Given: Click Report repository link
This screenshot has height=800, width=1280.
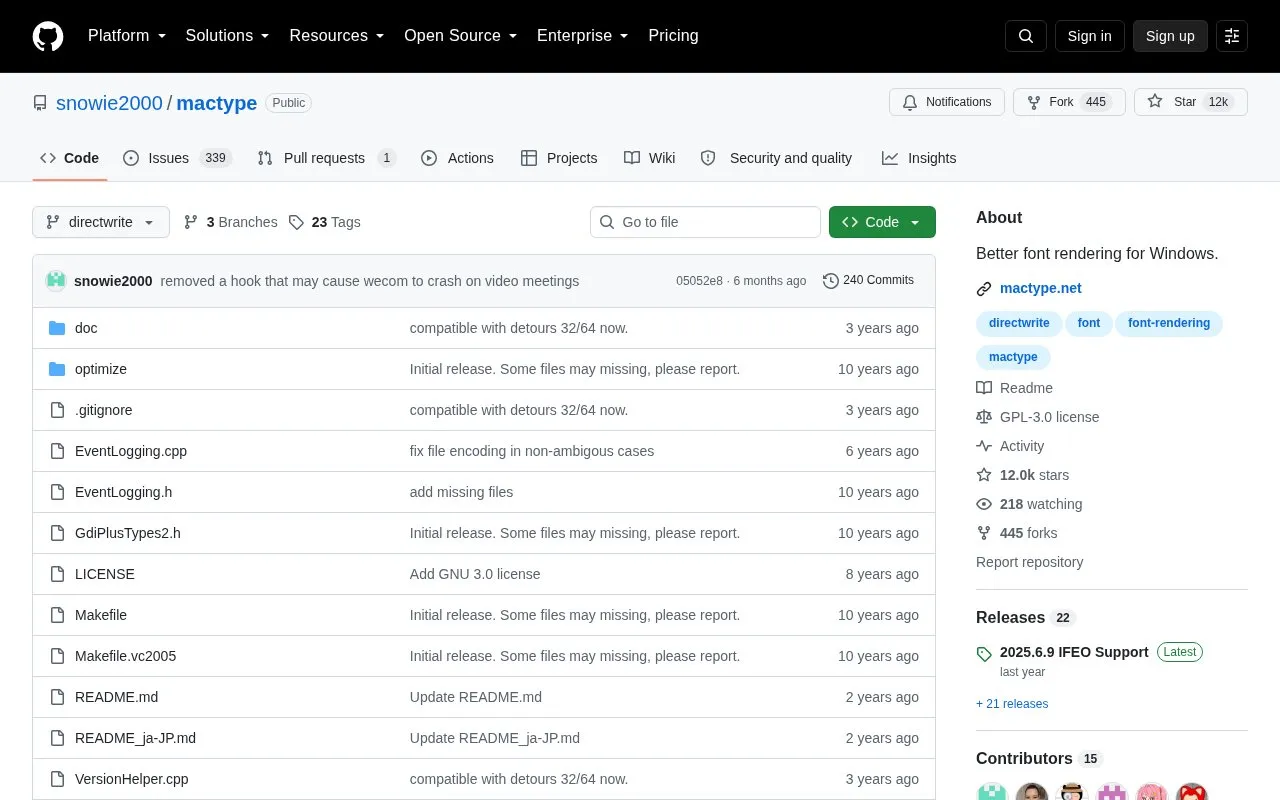Looking at the screenshot, I should [x=1029, y=562].
